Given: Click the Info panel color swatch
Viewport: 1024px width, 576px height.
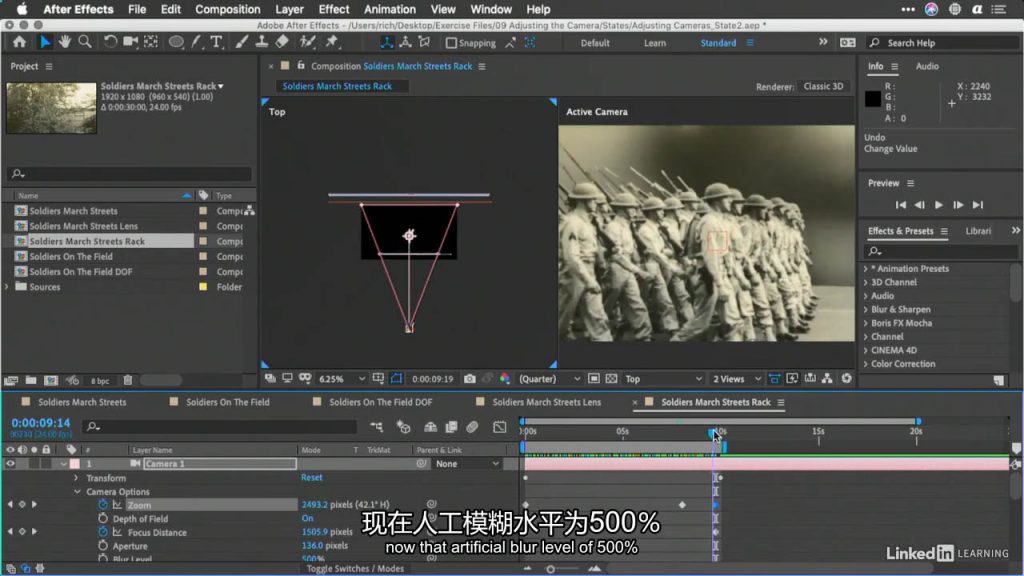Looking at the screenshot, I should pyautogui.click(x=872, y=99).
